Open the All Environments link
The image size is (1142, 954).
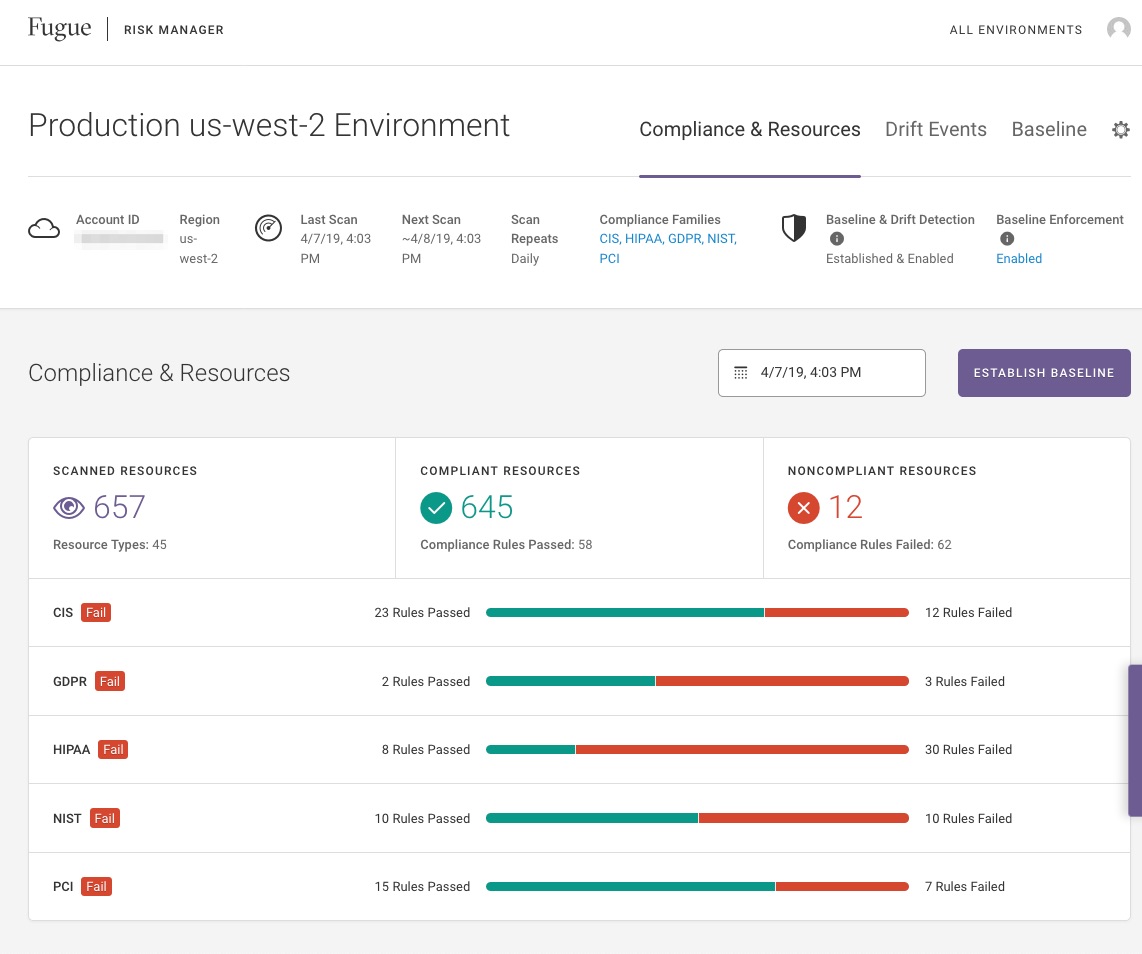point(1015,30)
